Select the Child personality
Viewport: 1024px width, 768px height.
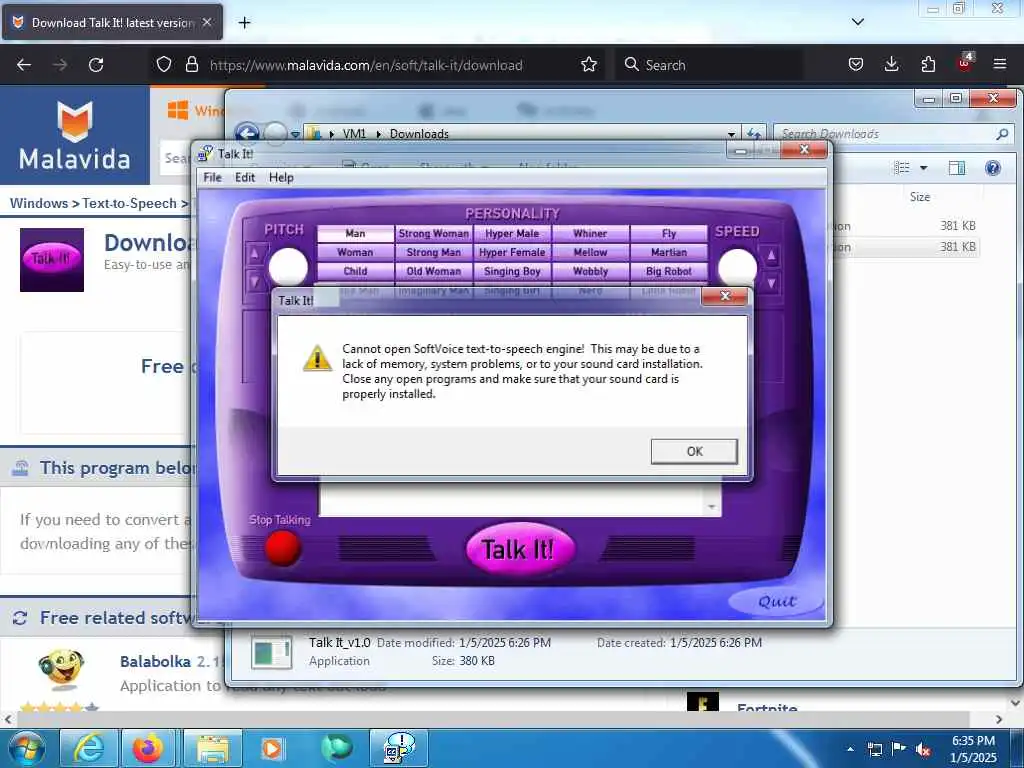pyautogui.click(x=355, y=271)
